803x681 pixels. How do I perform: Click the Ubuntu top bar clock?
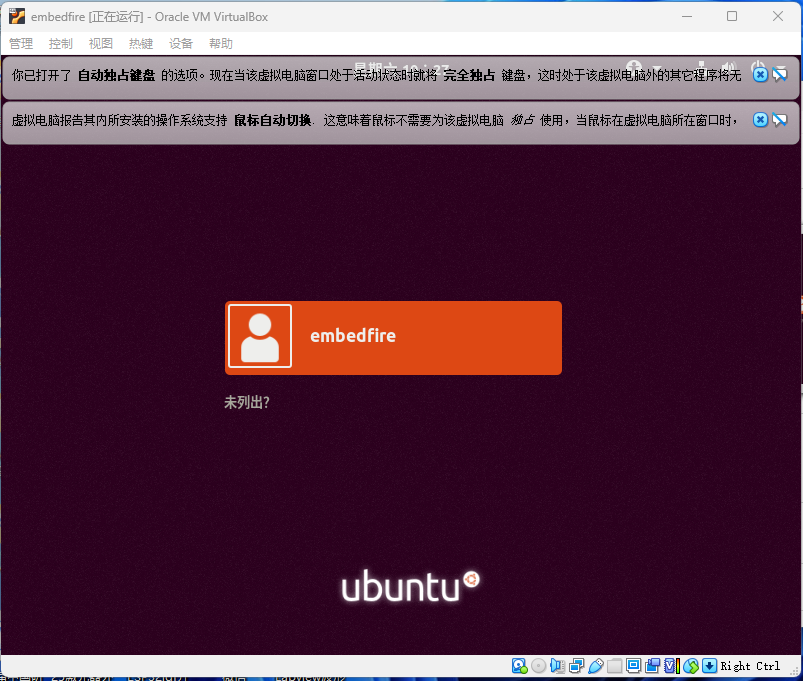pyautogui.click(x=402, y=68)
